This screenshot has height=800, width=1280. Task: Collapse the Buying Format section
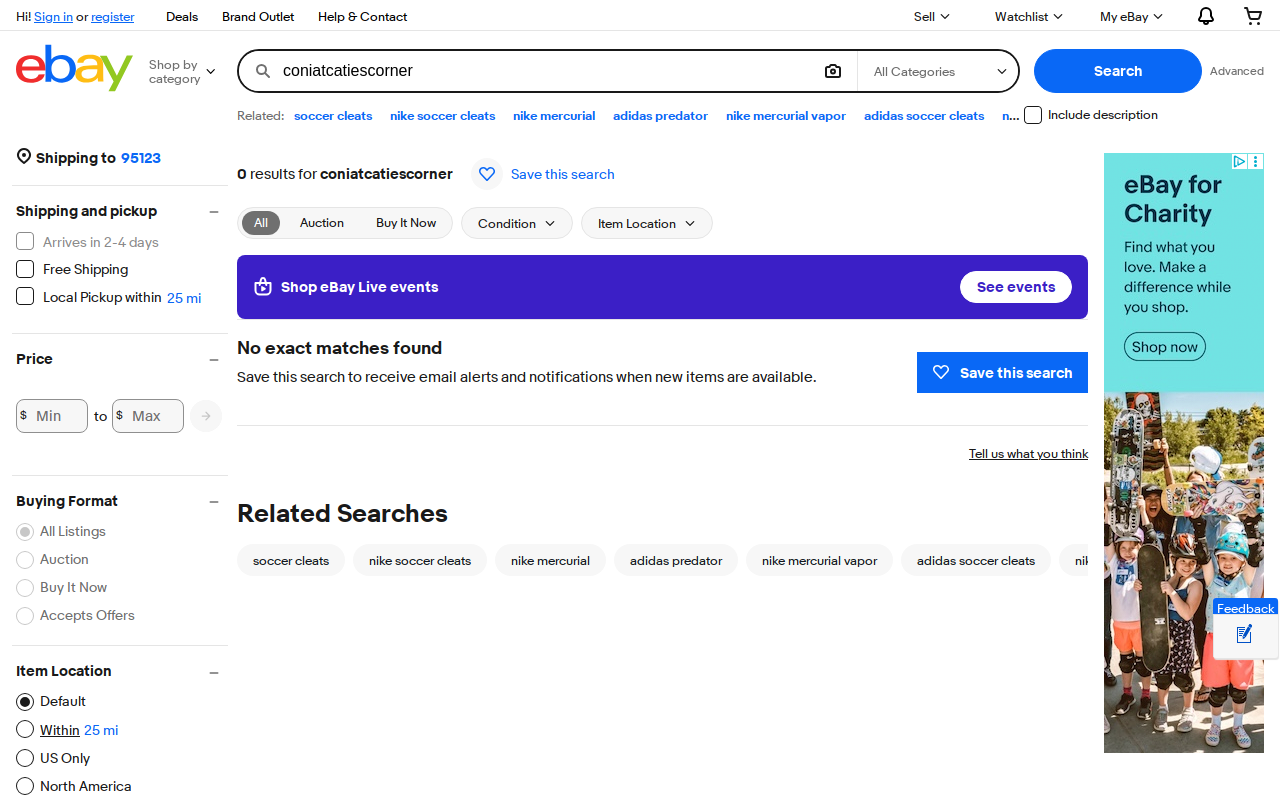[213, 502]
